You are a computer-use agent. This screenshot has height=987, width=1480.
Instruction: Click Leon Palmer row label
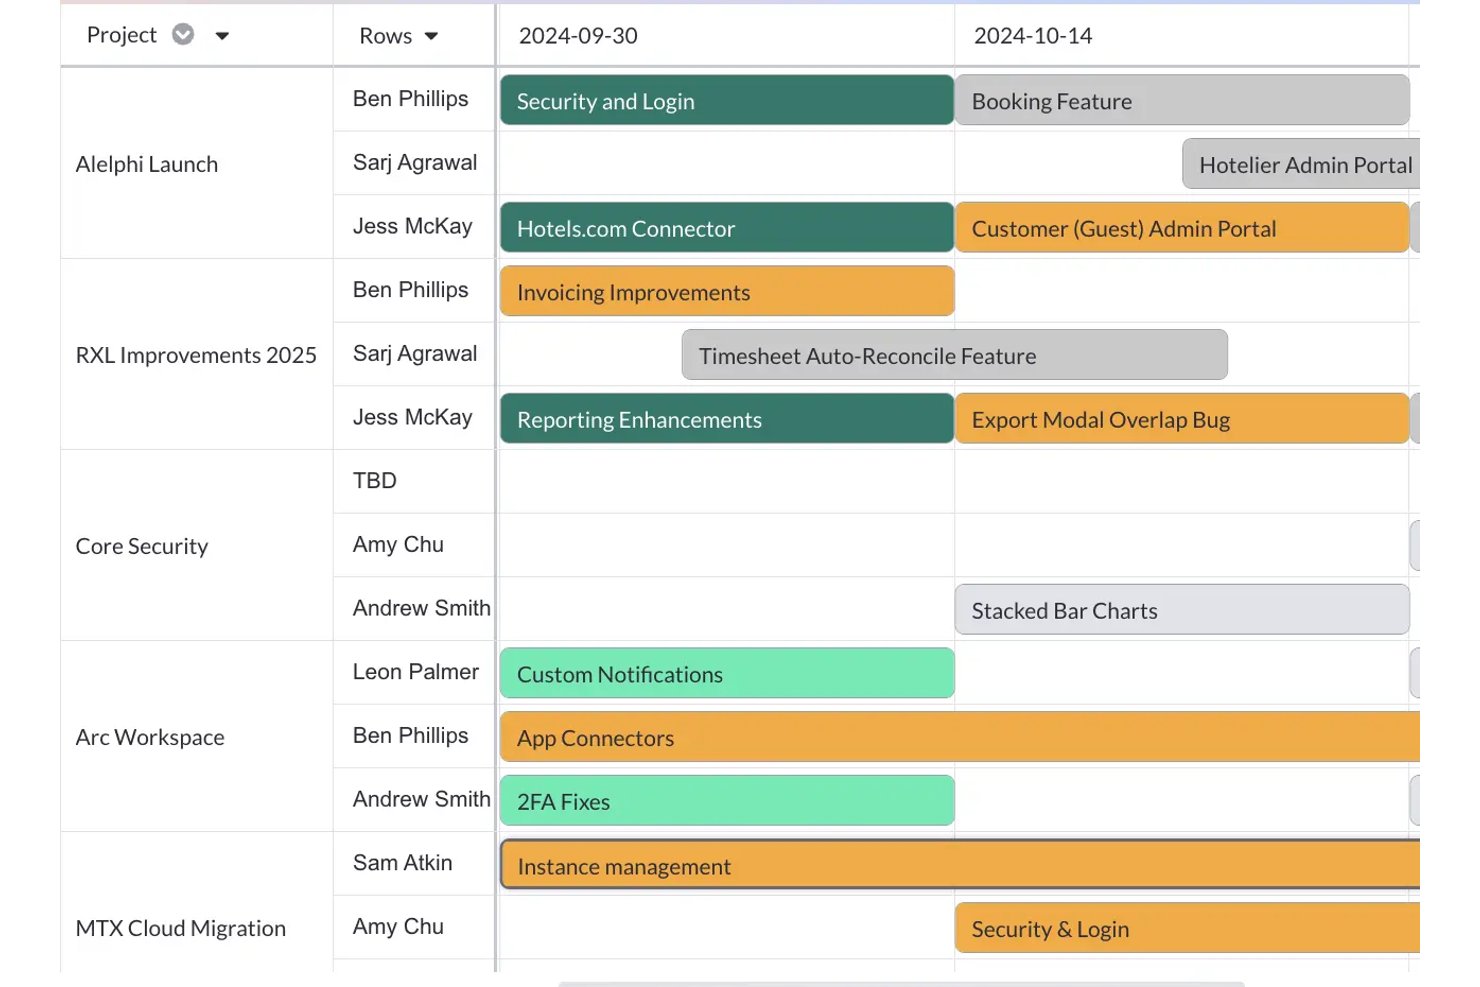pos(414,672)
